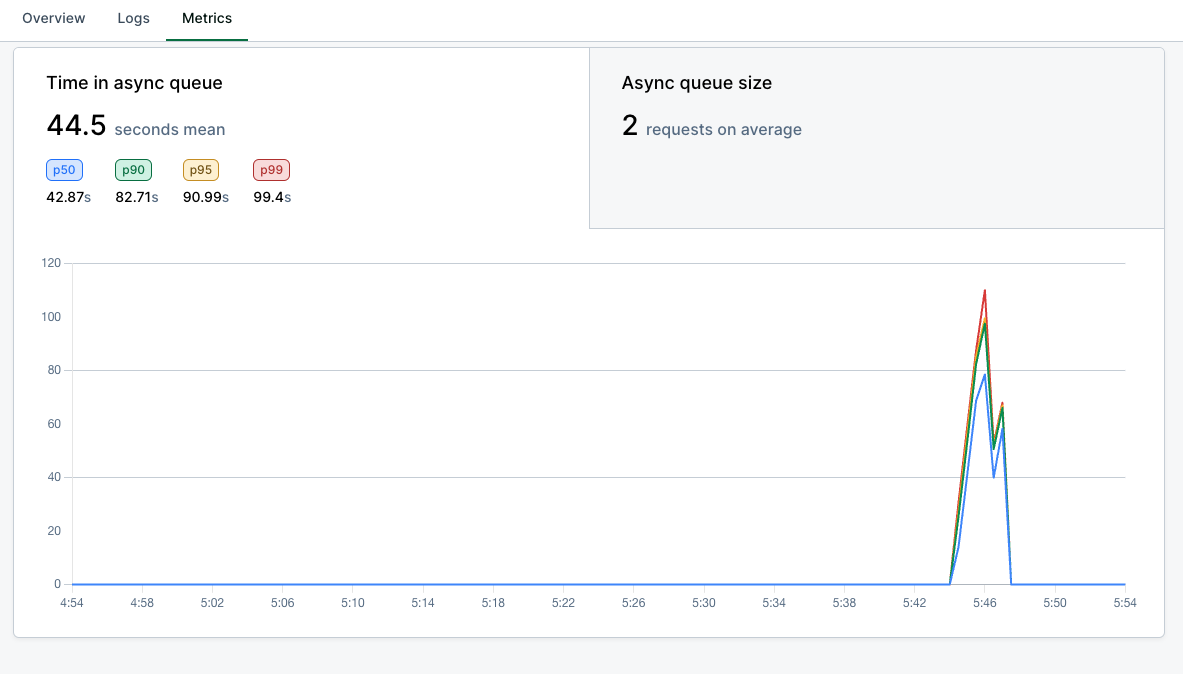This screenshot has height=674, width=1183.
Task: Click the 5:30 x-axis label
Action: click(704, 603)
